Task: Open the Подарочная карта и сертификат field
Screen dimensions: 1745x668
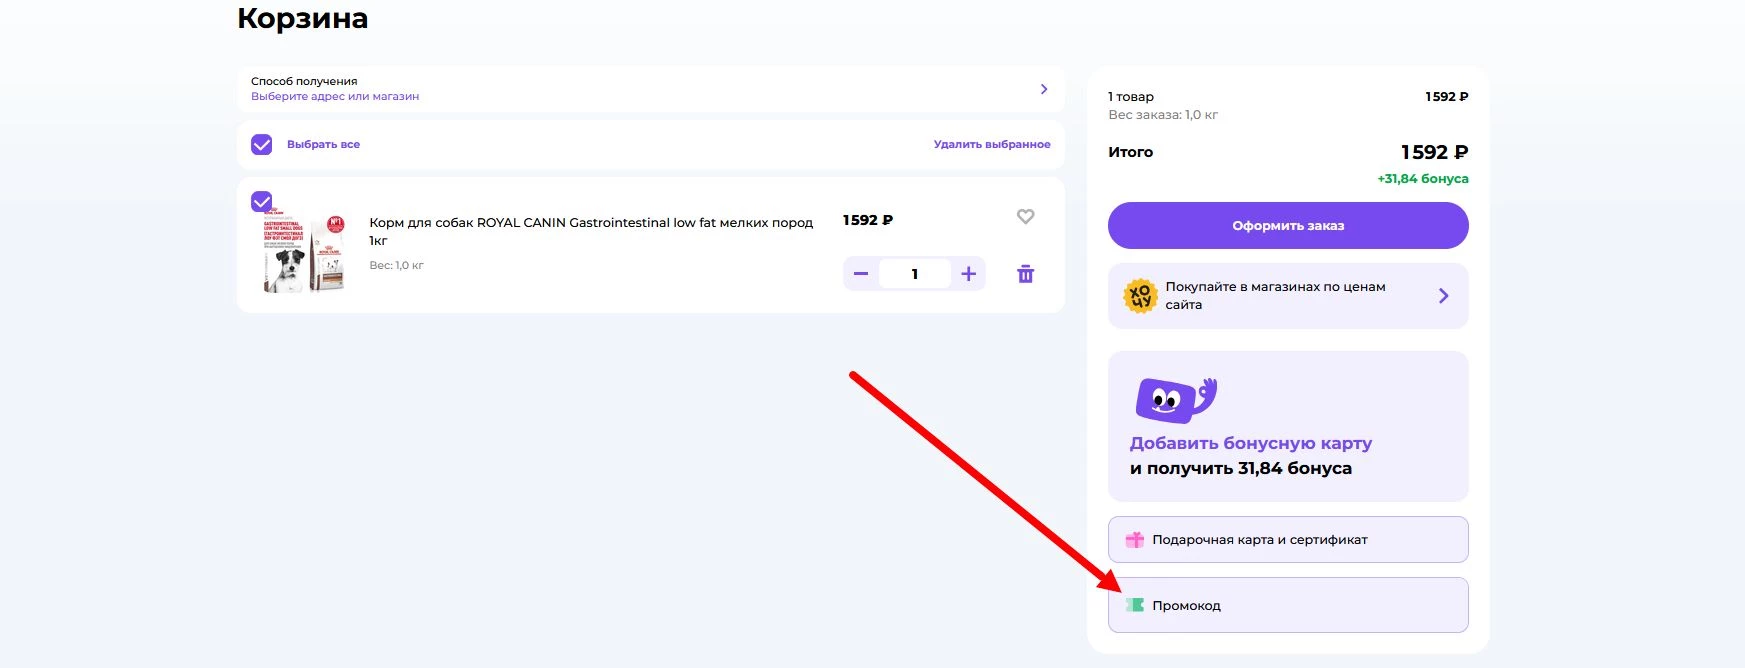Action: (x=1288, y=540)
